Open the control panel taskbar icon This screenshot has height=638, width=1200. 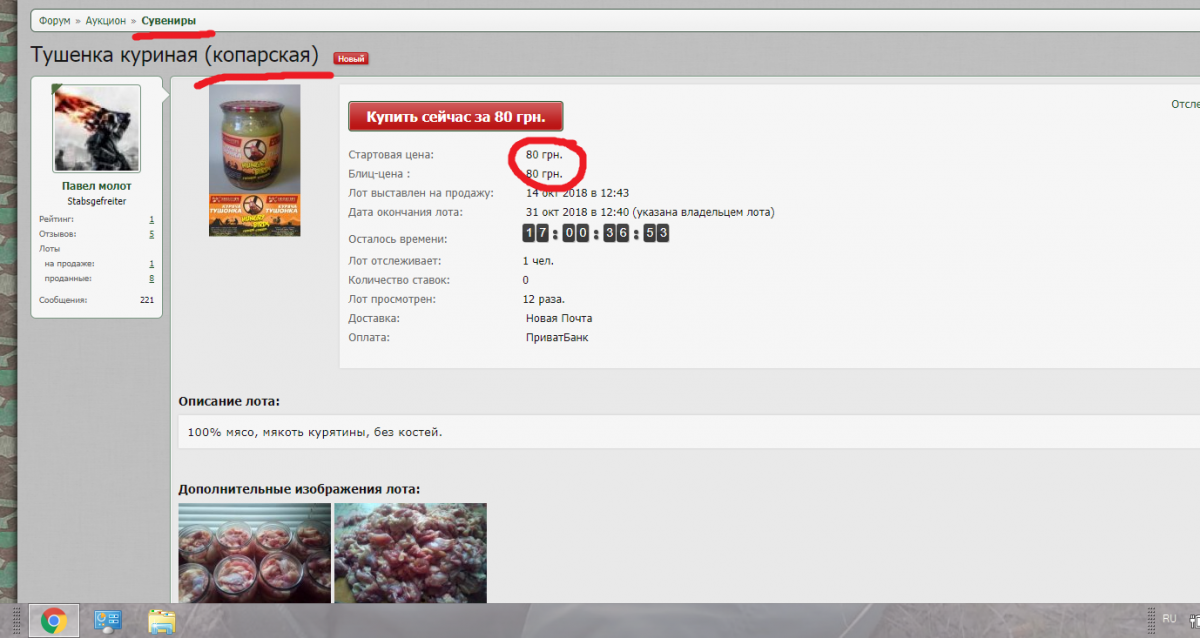[107, 621]
